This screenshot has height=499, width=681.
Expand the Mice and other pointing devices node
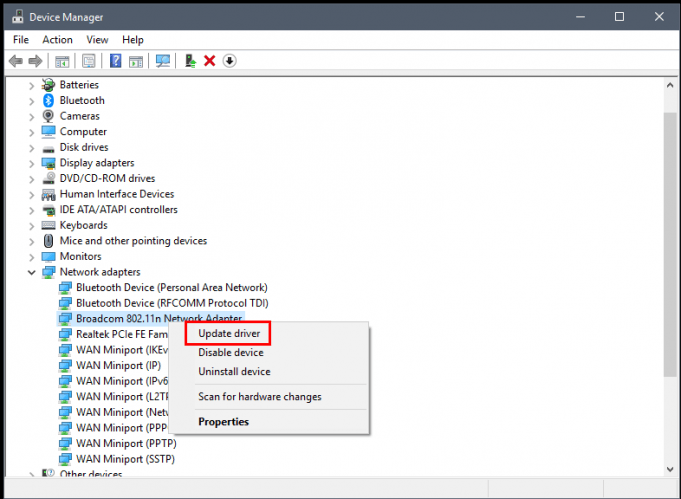31,242
